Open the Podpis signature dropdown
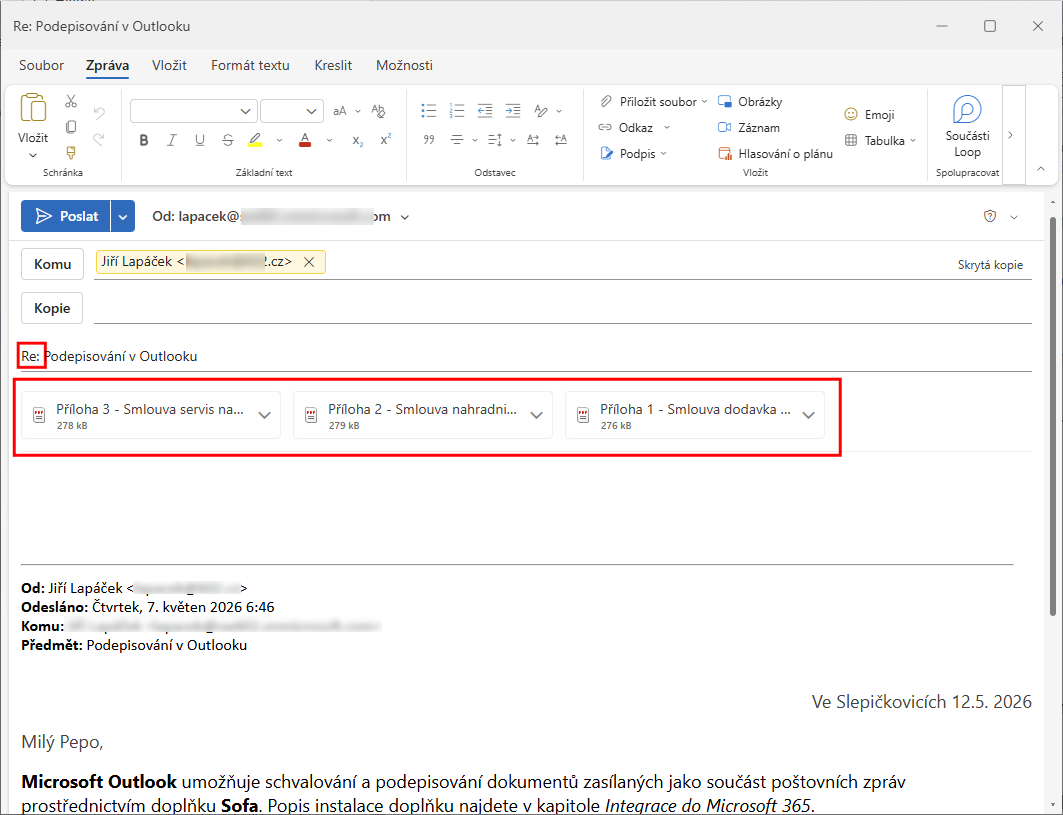Viewport: 1063px width, 815px height. (633, 154)
